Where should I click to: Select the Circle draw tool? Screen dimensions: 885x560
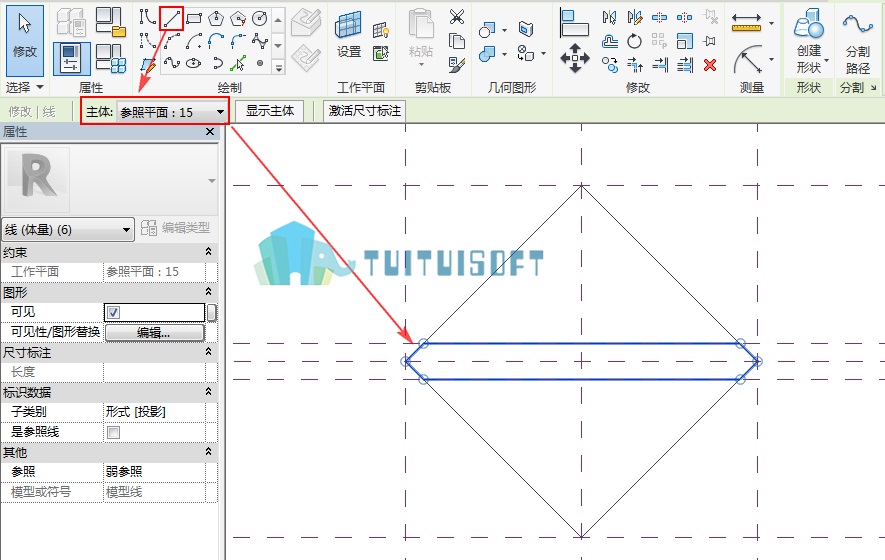[260, 19]
